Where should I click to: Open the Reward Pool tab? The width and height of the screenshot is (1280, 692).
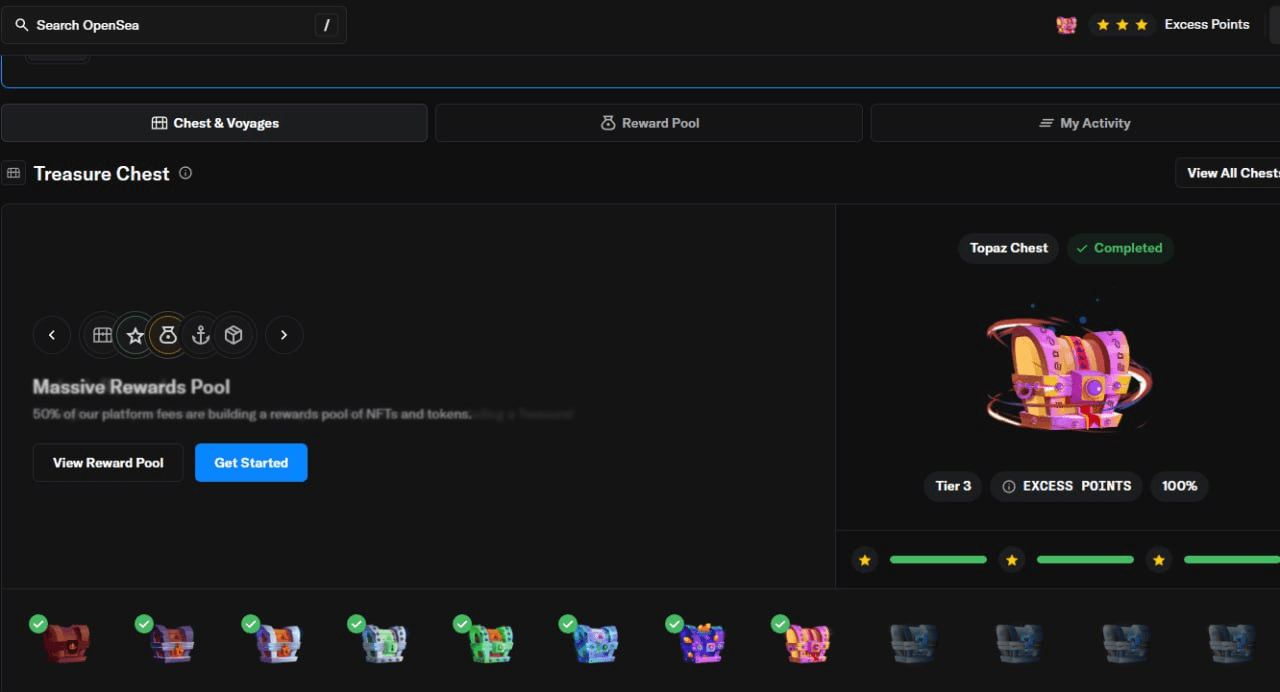click(649, 123)
